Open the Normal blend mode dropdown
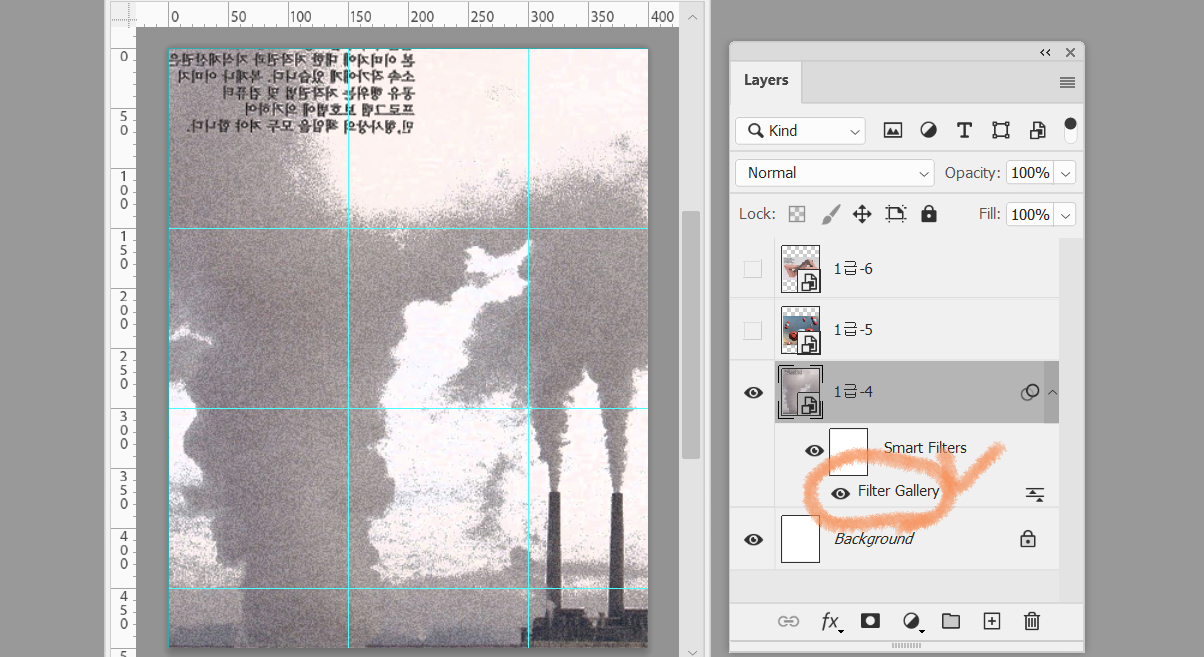Image resolution: width=1204 pixels, height=657 pixels. pyautogui.click(x=834, y=173)
